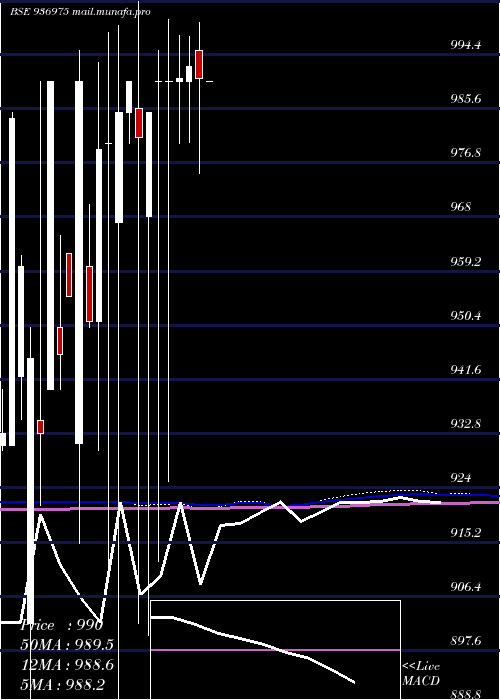Click the 906.4 price axis label

click(x=466, y=586)
